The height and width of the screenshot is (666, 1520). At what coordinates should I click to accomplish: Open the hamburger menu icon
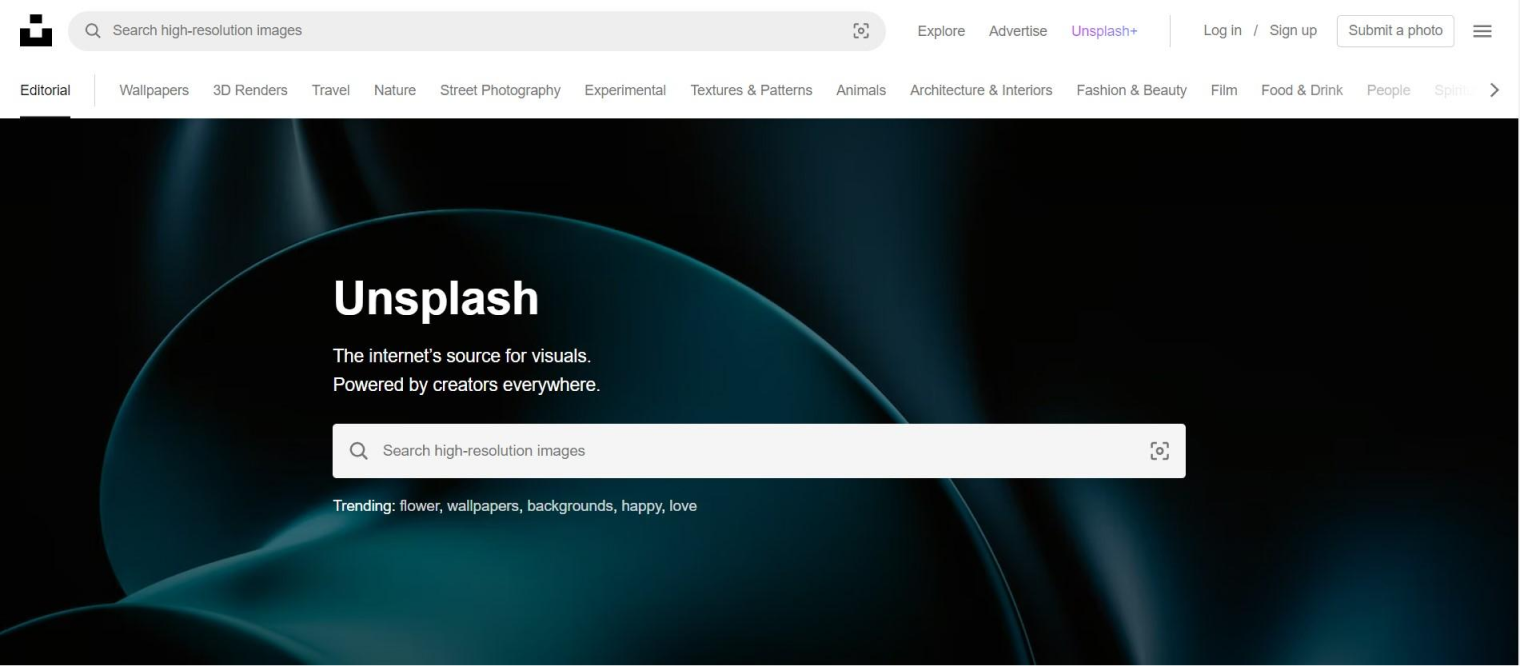[x=1482, y=31]
